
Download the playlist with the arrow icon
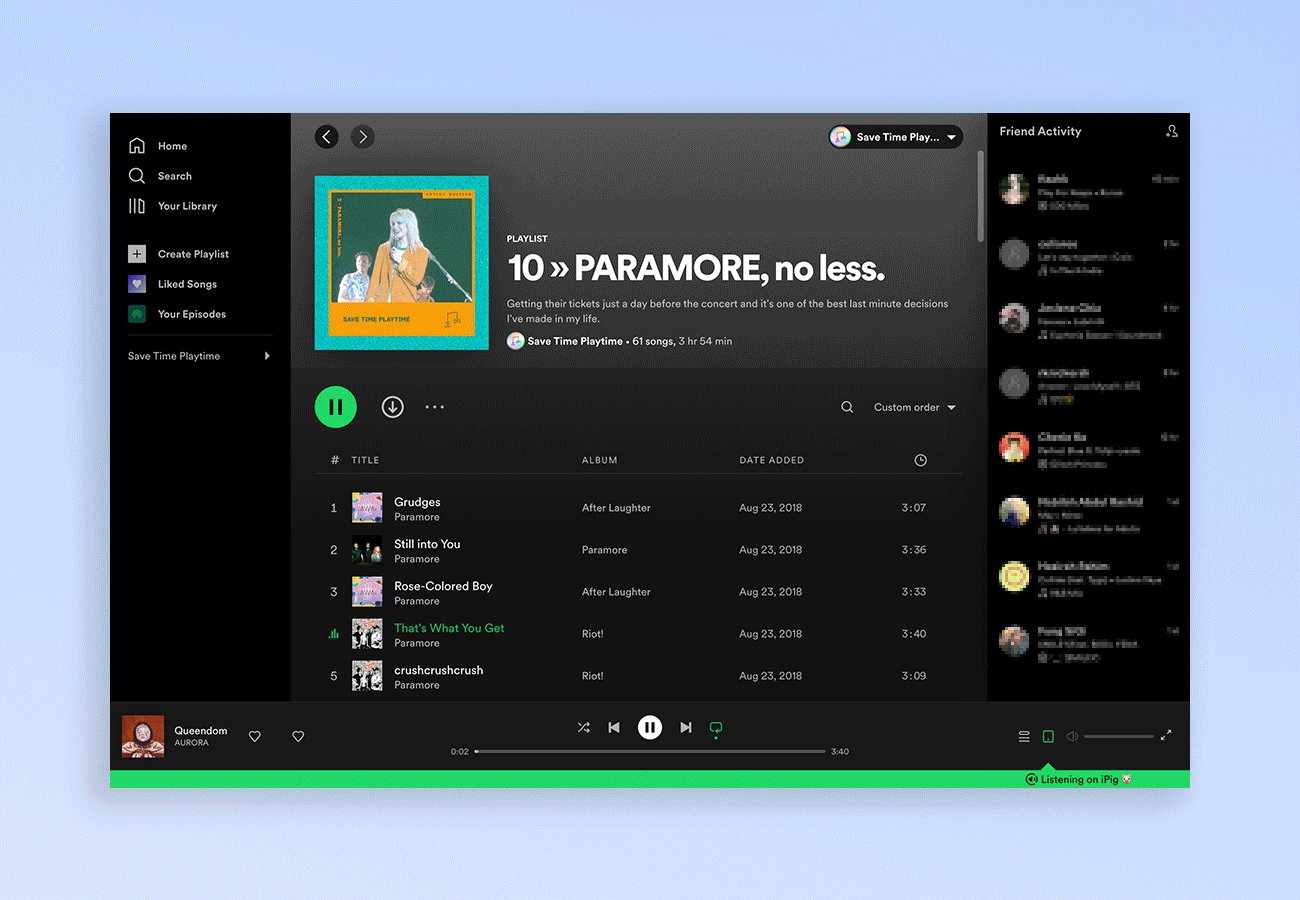393,407
